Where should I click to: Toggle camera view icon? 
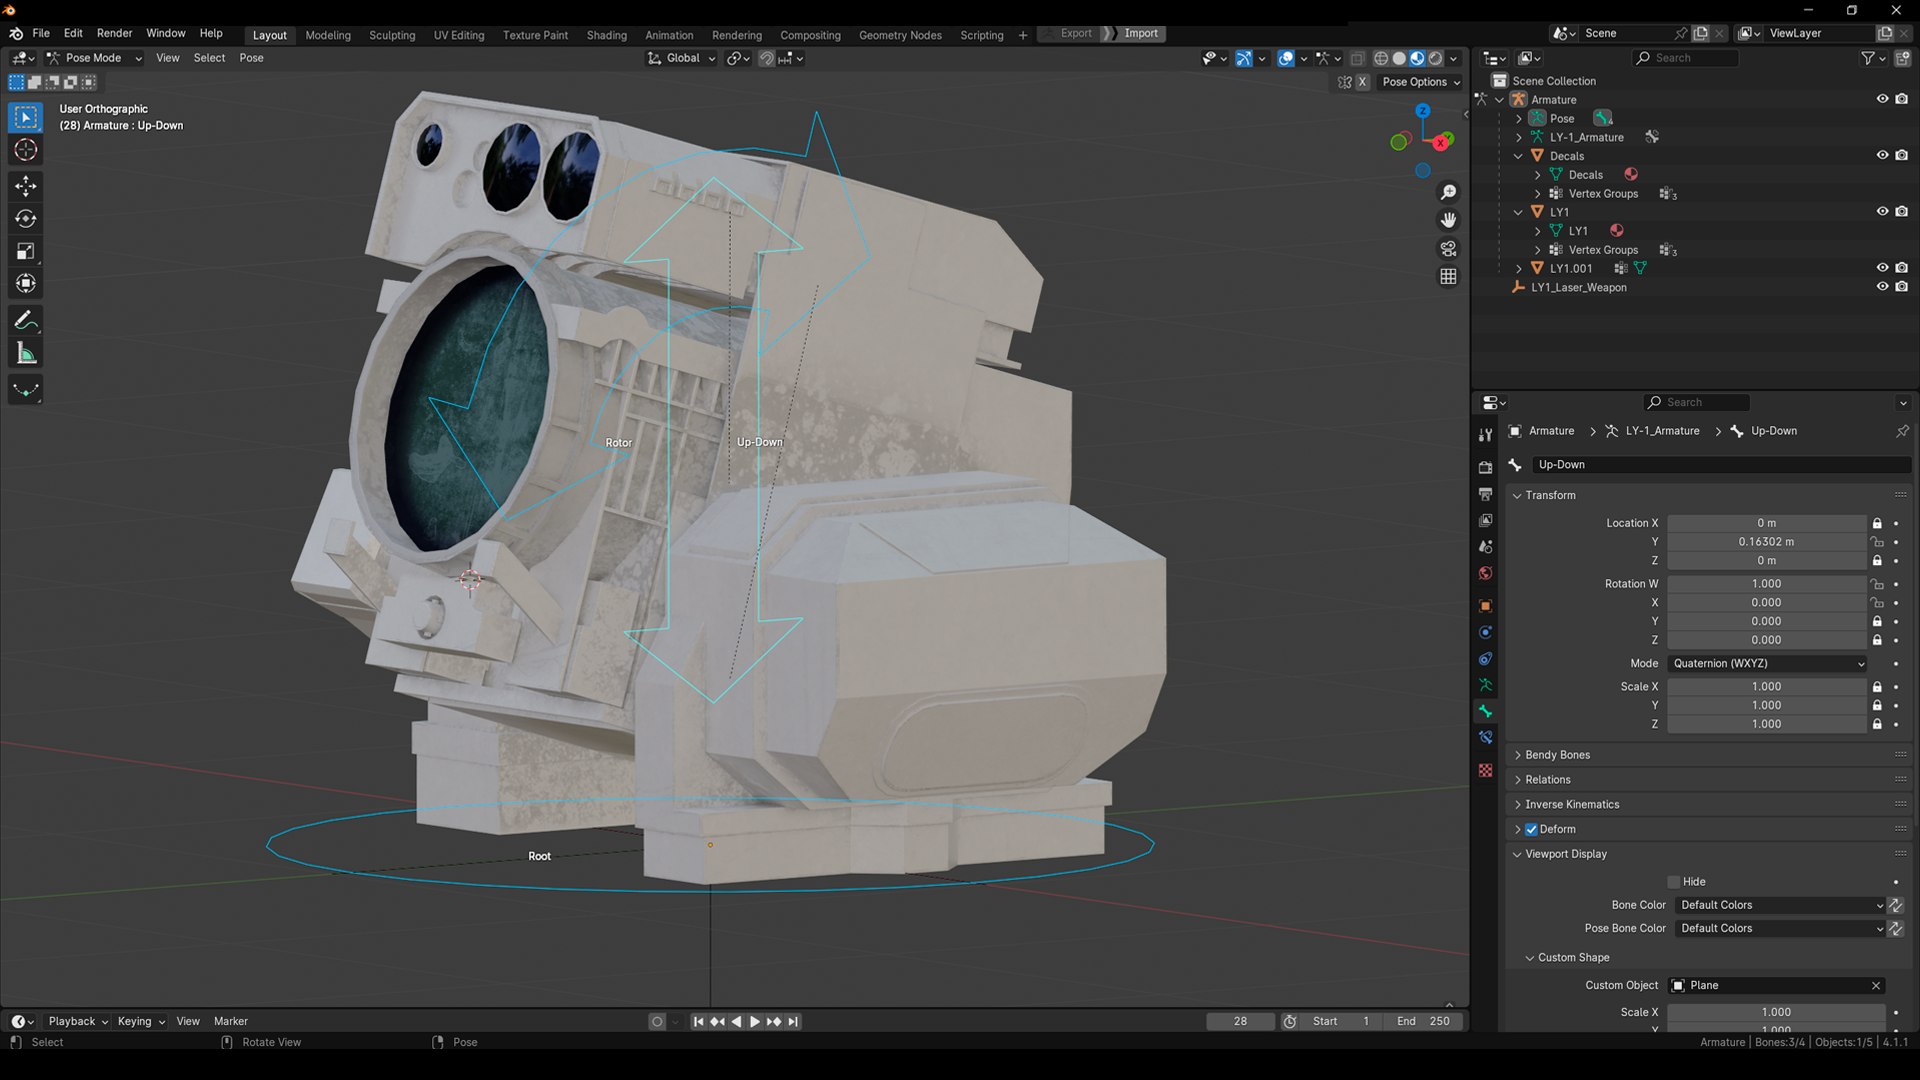pos(1448,248)
